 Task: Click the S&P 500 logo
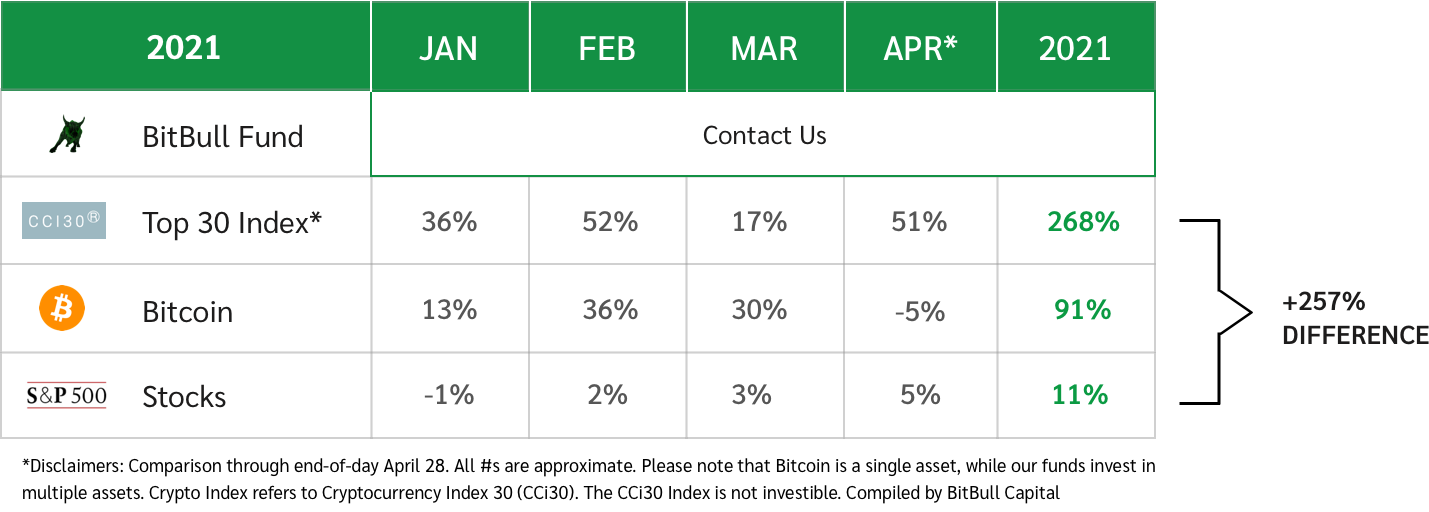tap(66, 396)
